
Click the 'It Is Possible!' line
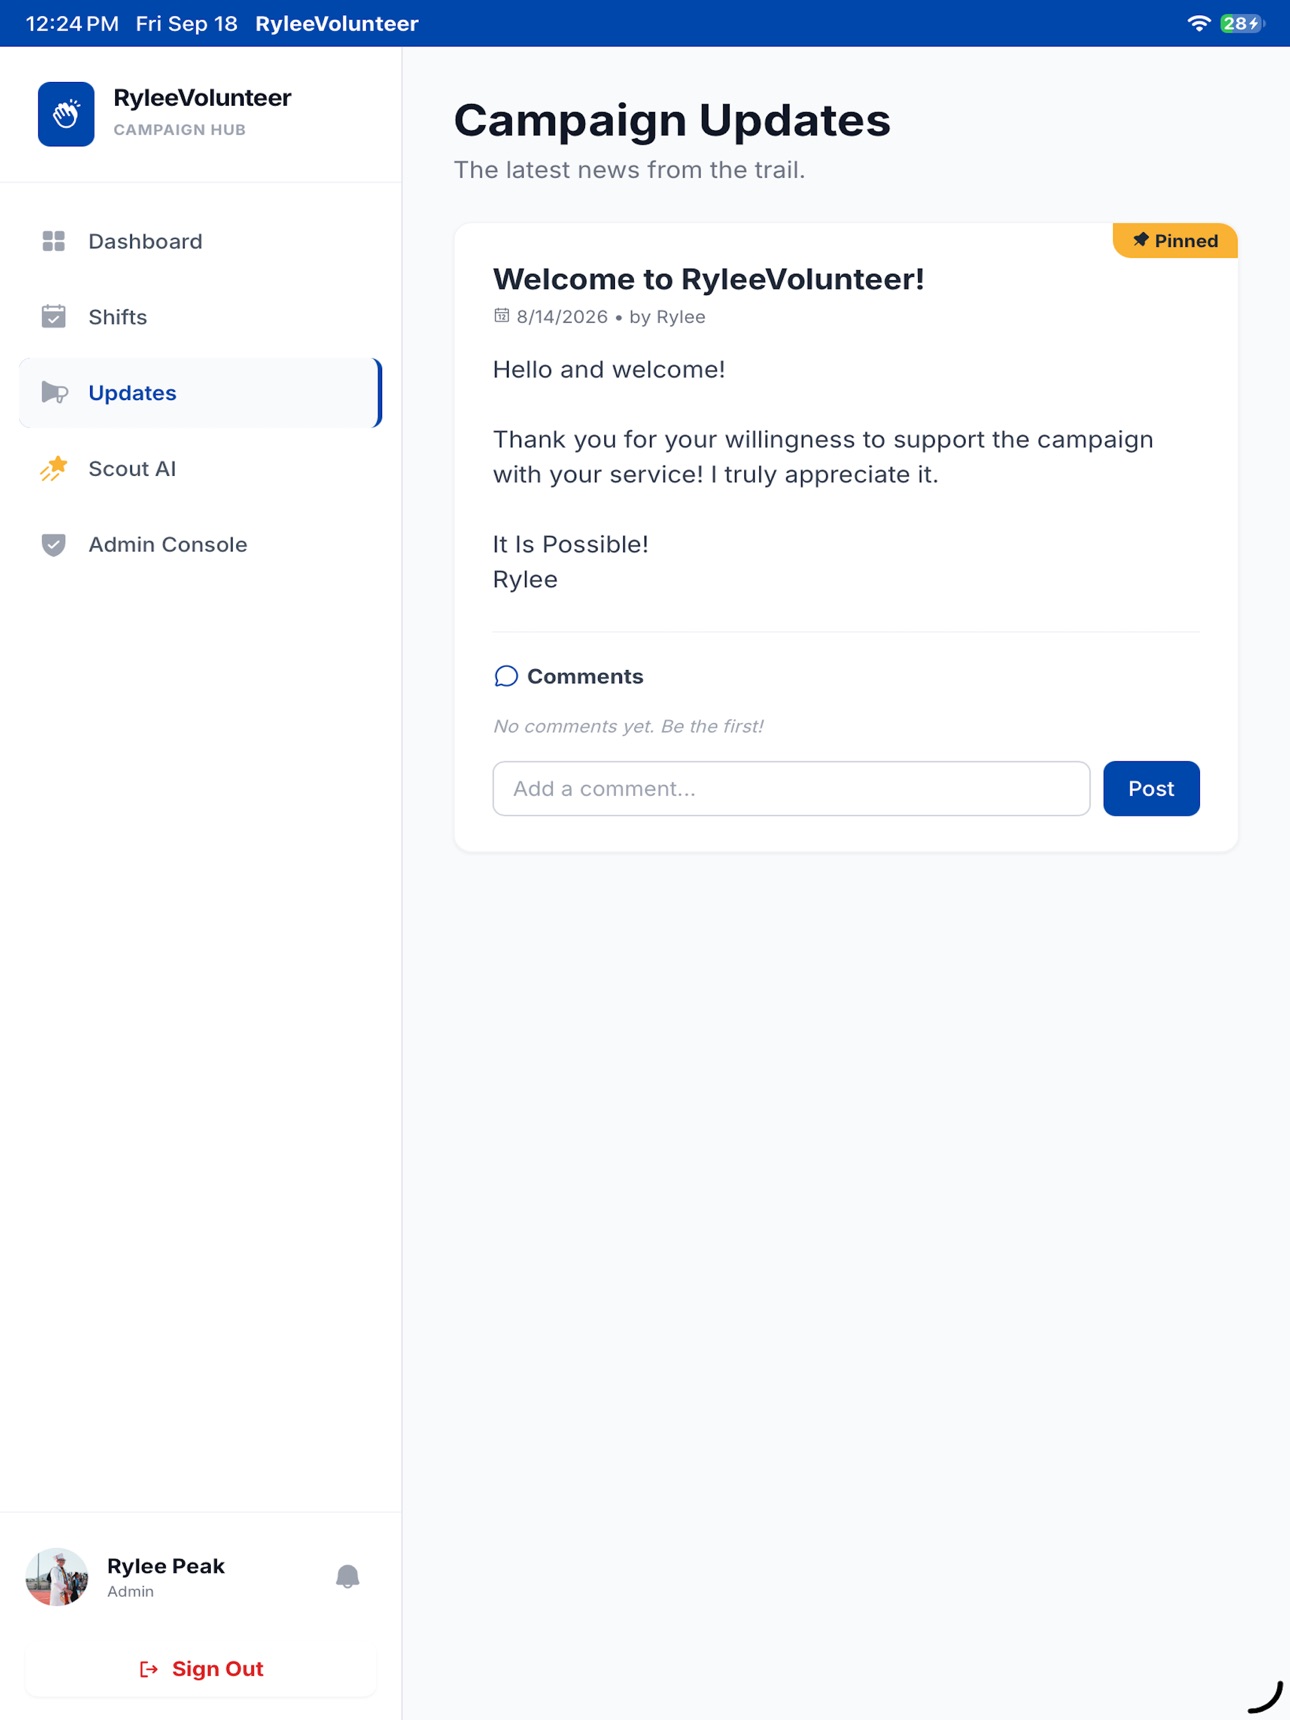pos(570,544)
